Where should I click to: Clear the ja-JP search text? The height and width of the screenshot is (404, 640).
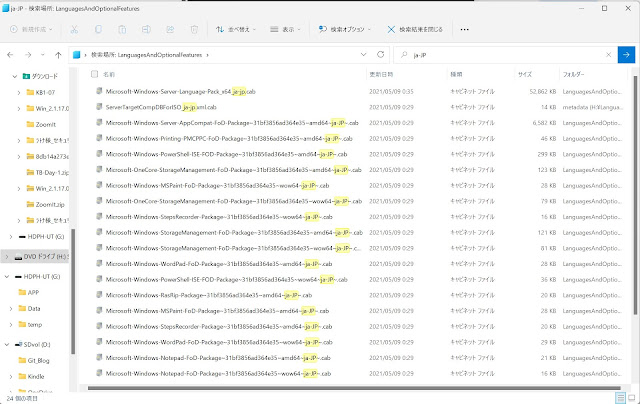coord(608,55)
